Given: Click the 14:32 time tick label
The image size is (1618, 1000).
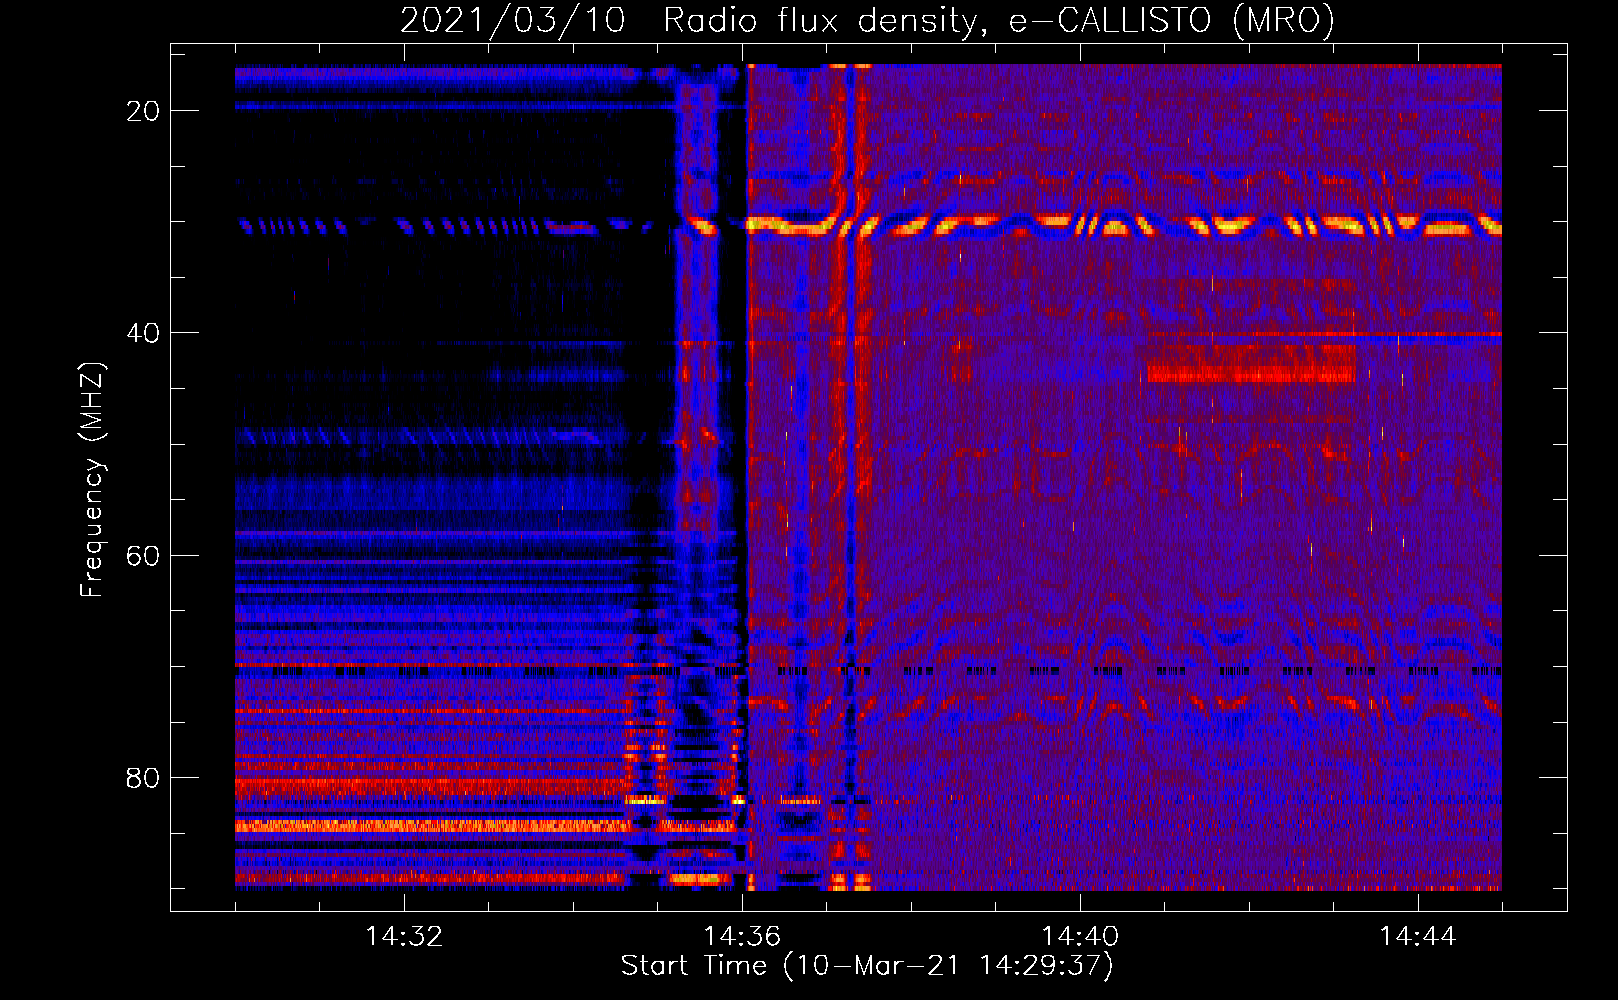Looking at the screenshot, I should [404, 937].
